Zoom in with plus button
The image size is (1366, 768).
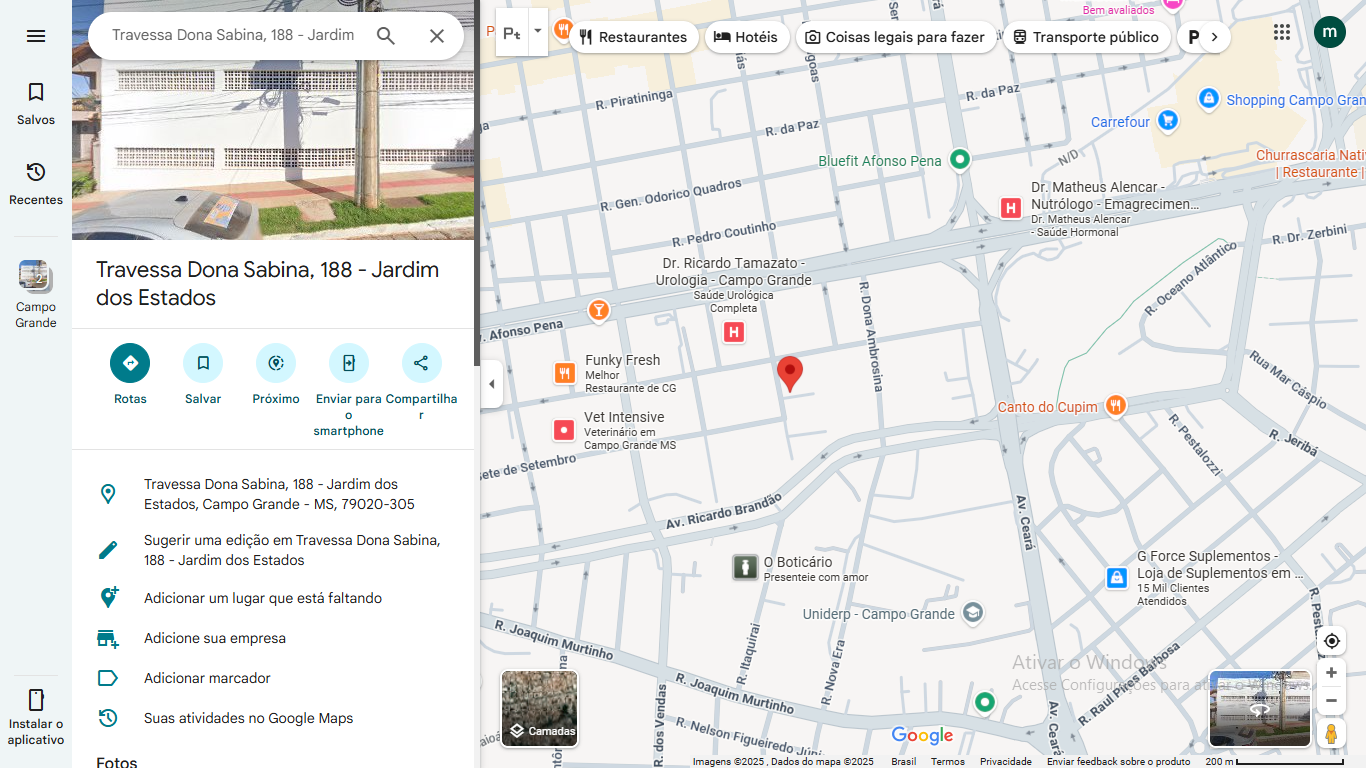pyautogui.click(x=1331, y=673)
